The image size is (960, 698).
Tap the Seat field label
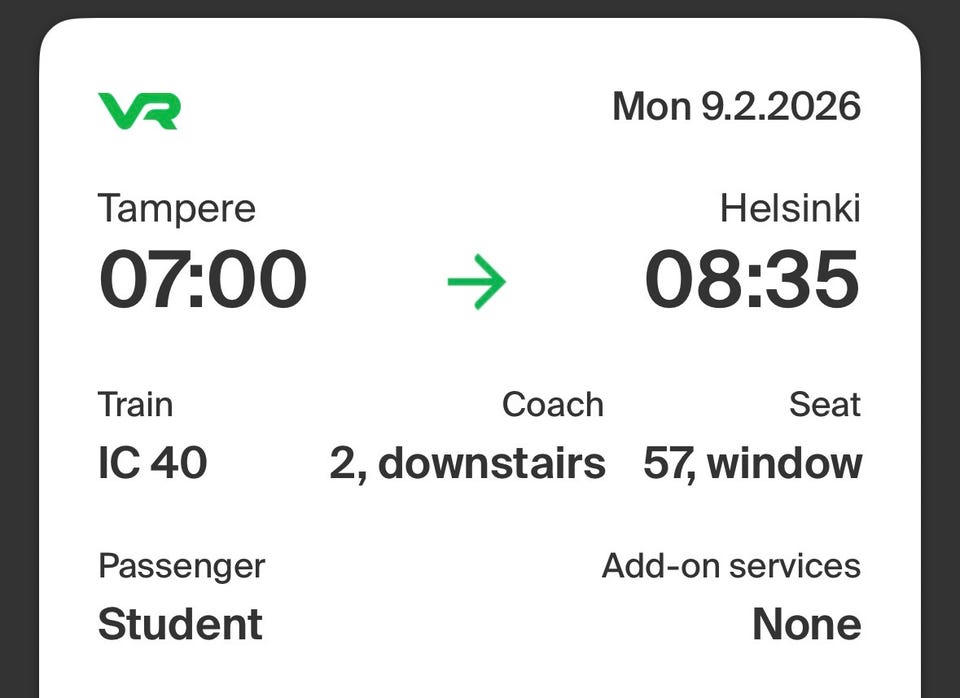pos(825,405)
